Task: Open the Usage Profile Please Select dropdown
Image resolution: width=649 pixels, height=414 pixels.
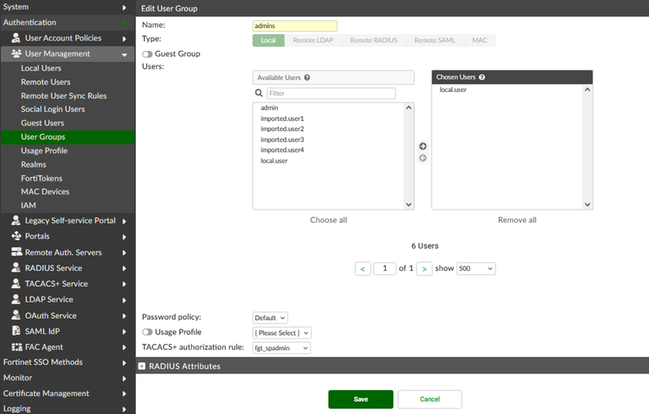Action: pyautogui.click(x=282, y=333)
